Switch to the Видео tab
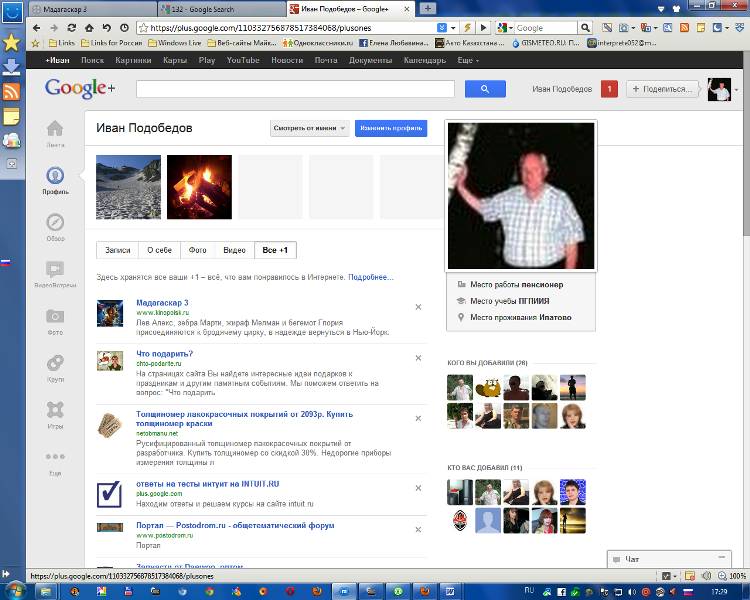Viewport: 750px width, 600px height. click(x=234, y=250)
